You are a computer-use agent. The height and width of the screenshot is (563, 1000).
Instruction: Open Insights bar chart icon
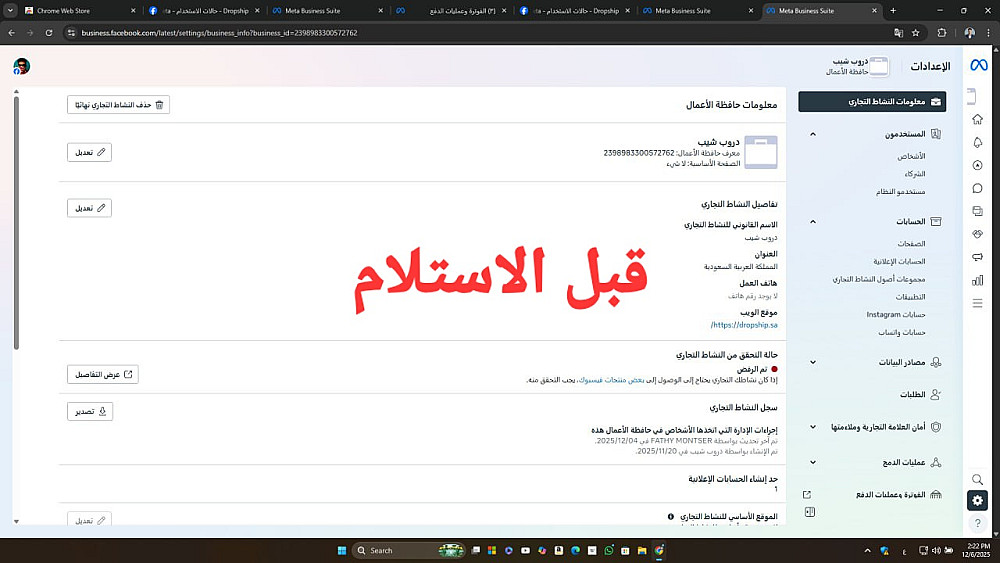point(977,280)
